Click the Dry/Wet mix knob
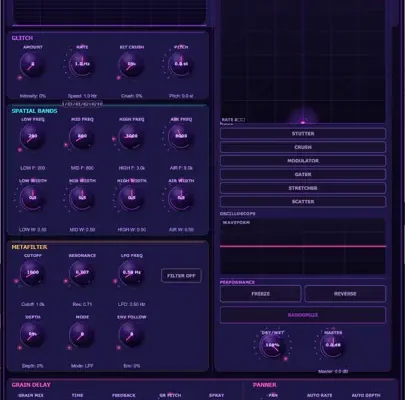The image size is (405, 400). [272, 346]
